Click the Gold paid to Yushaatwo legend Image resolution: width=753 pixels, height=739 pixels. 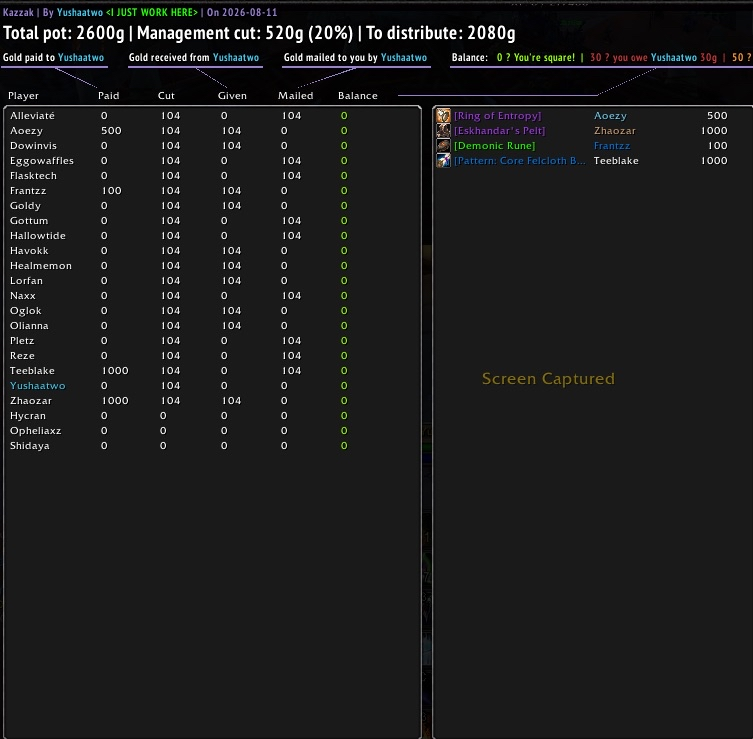(53, 58)
